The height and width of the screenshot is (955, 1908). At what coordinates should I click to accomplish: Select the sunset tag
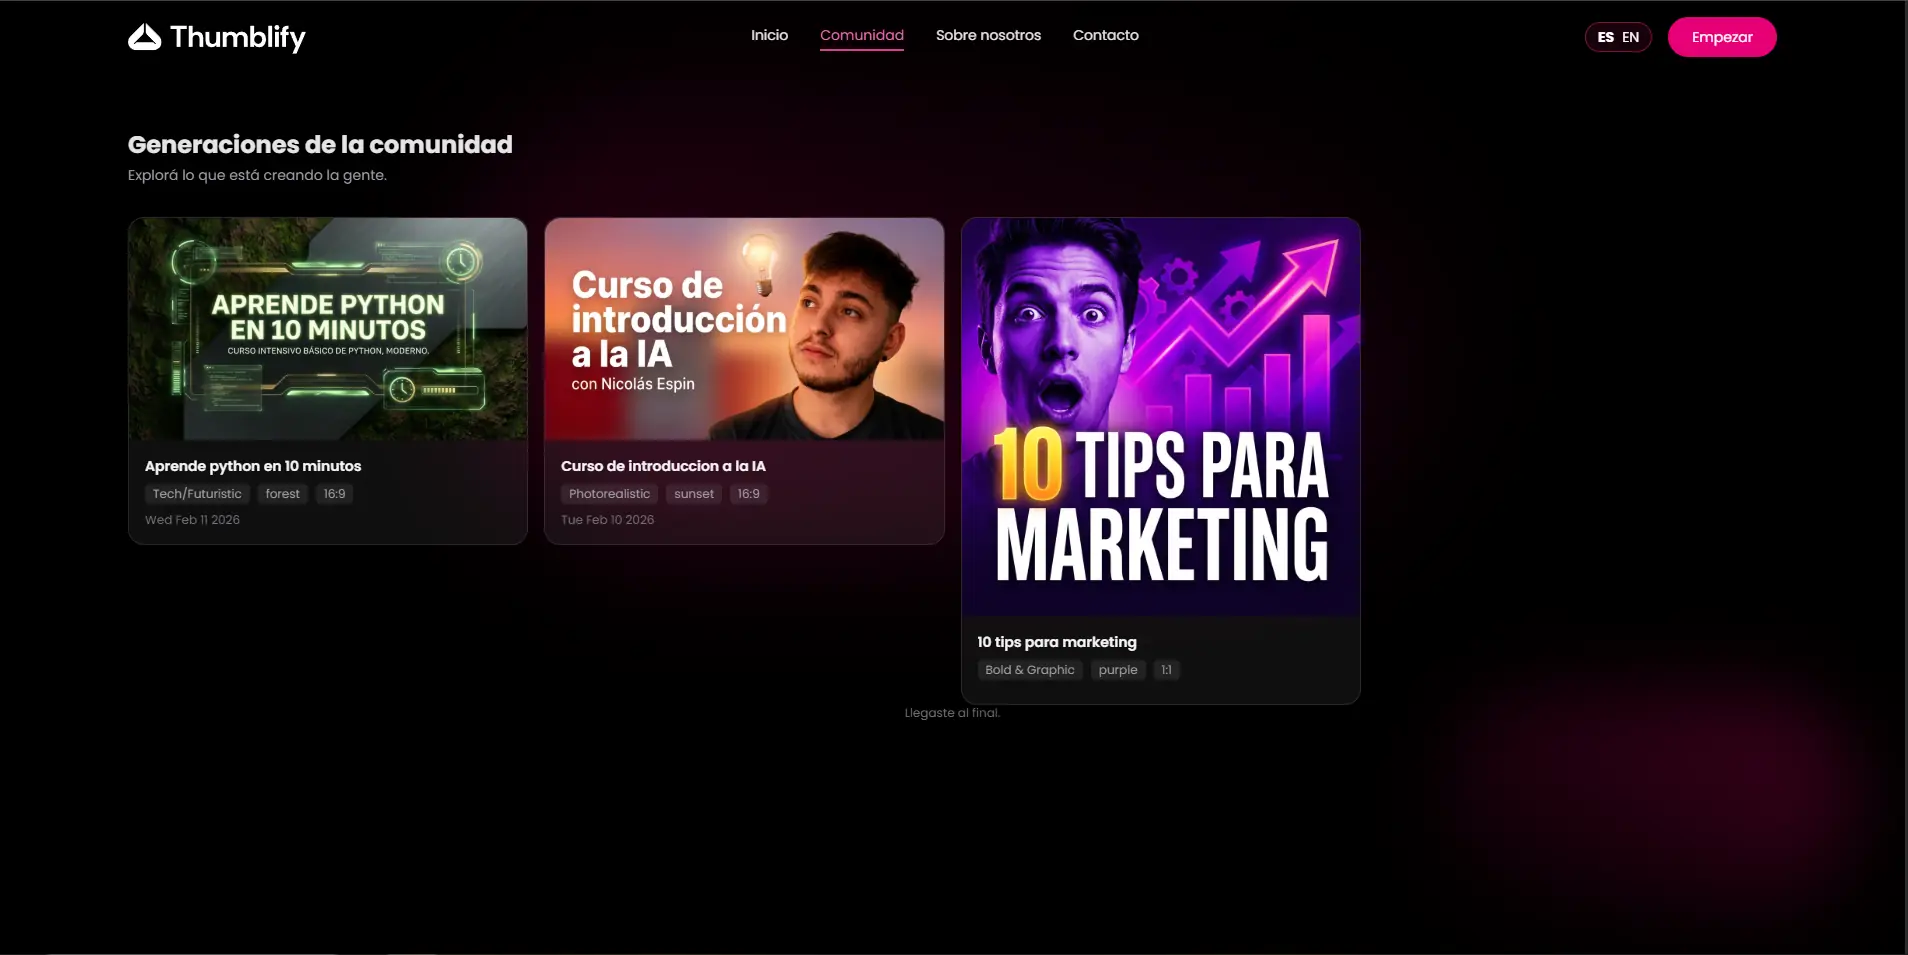click(694, 493)
